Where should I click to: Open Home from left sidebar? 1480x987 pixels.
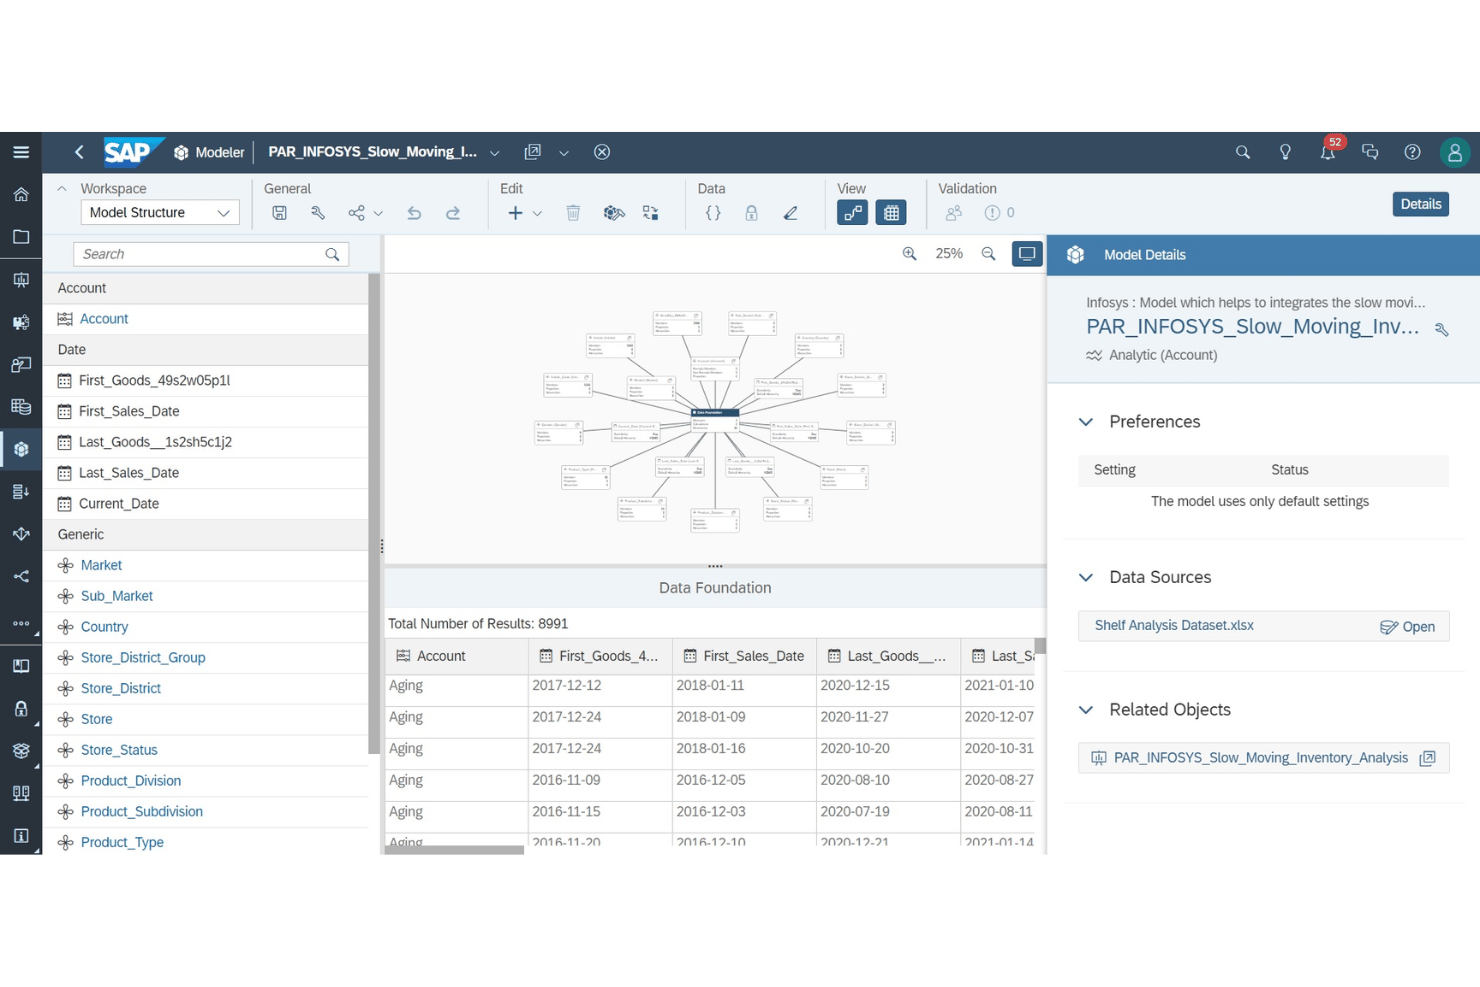coord(21,195)
